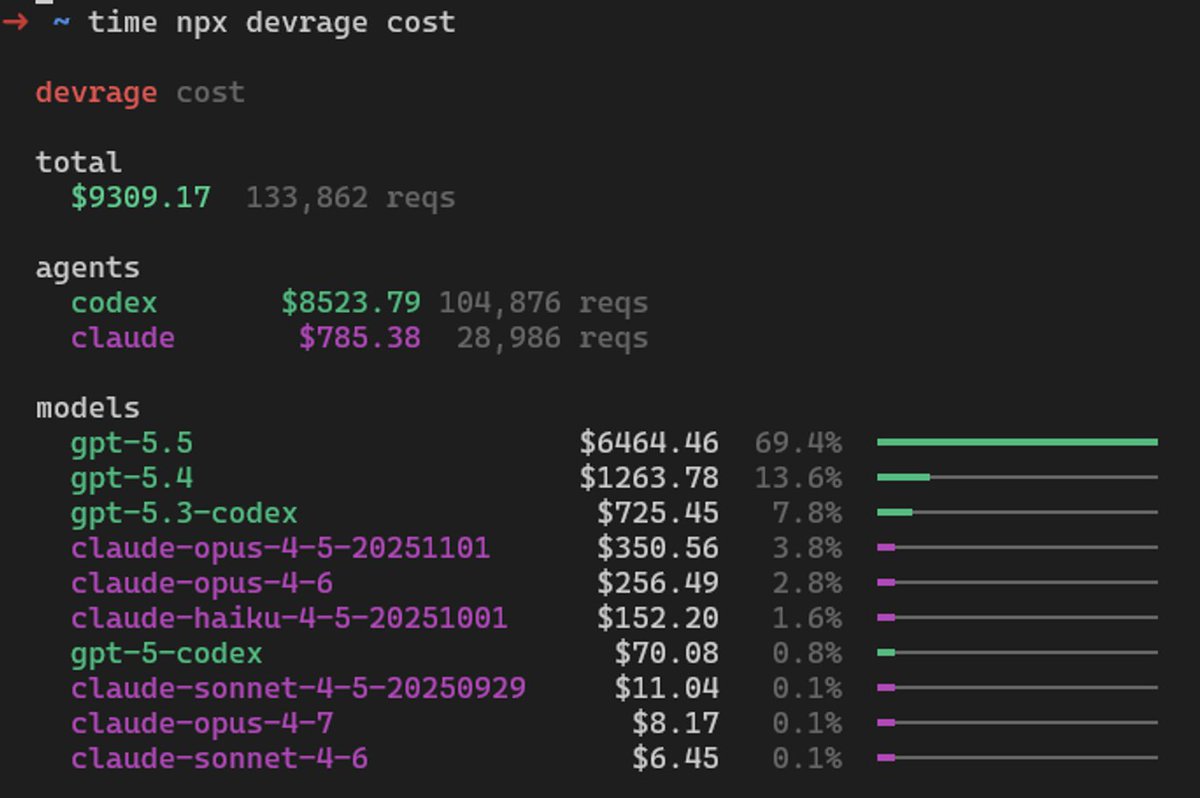Click the "claude" agent name
The height and width of the screenshot is (798, 1200).
click(x=123, y=338)
